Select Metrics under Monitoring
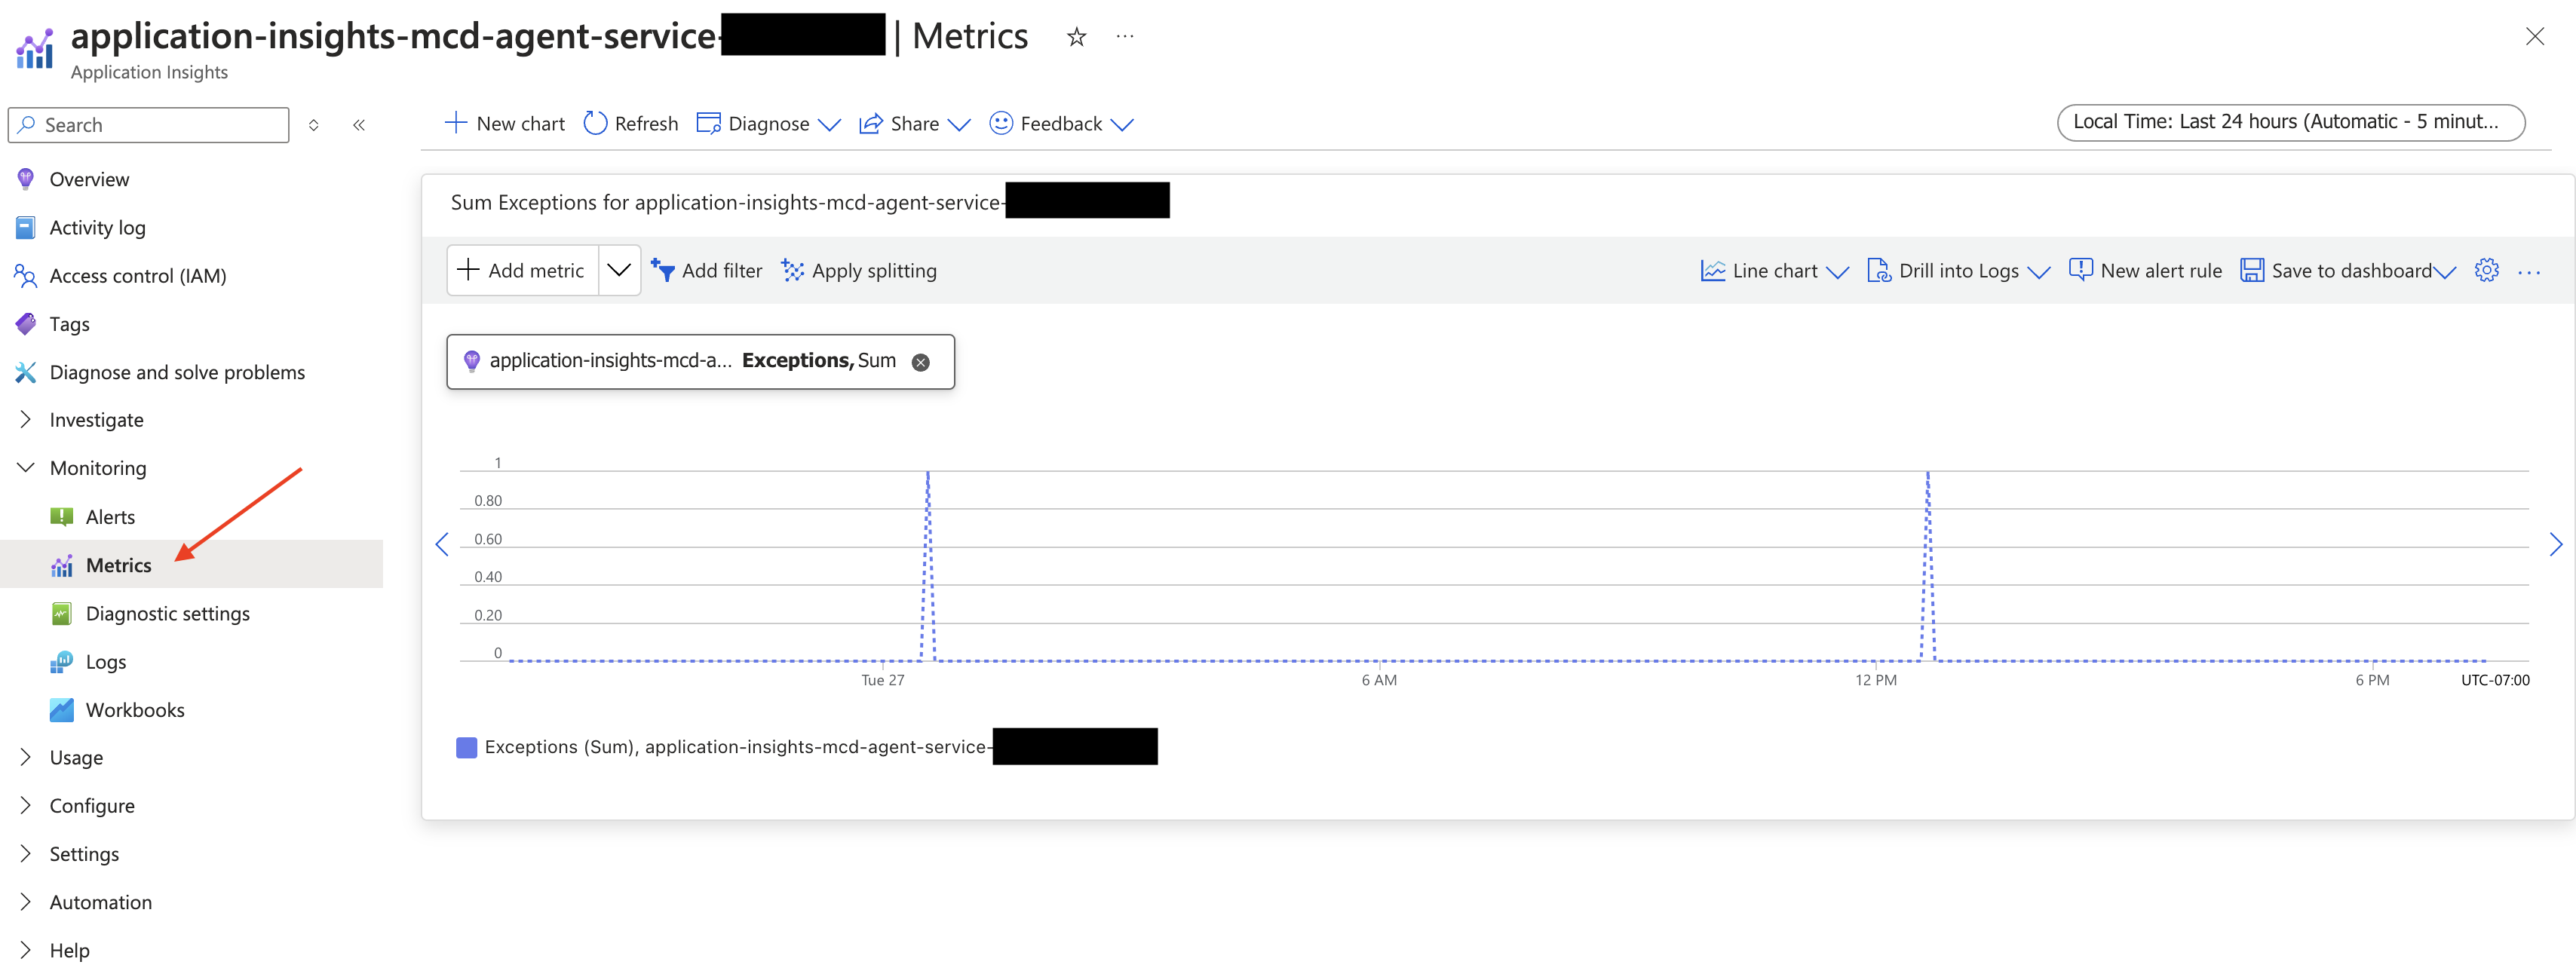This screenshot has height=971, width=2576. 118,565
